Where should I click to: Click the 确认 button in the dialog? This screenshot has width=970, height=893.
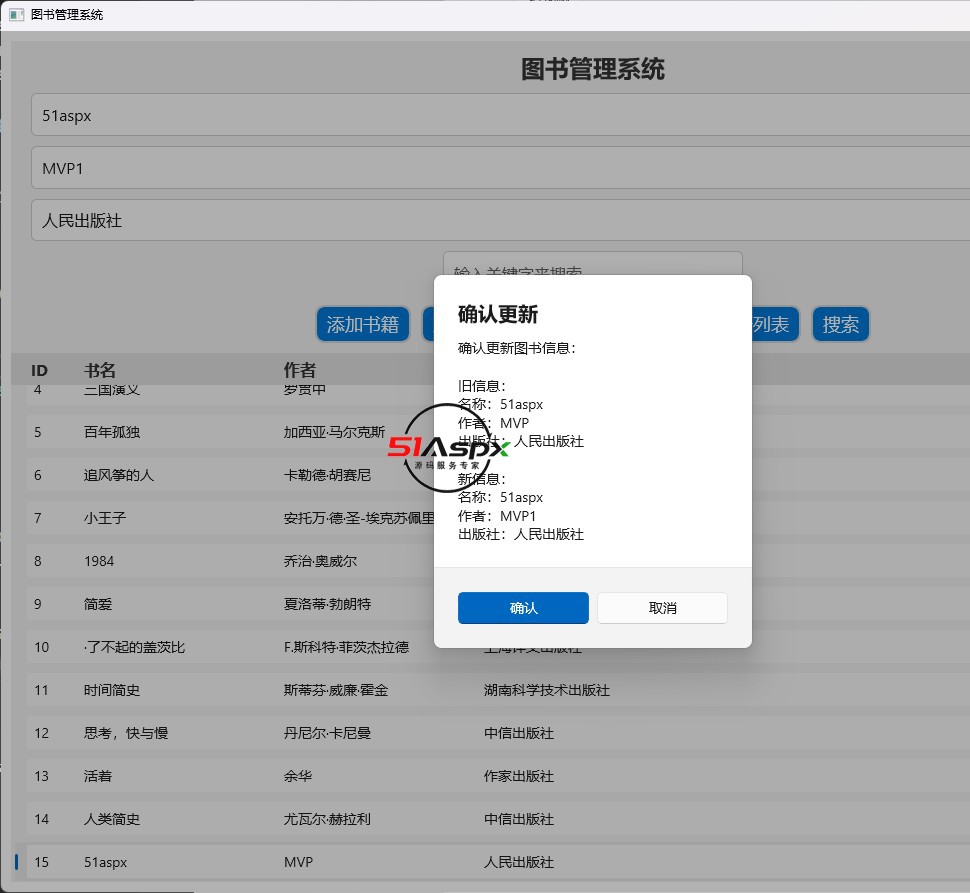[x=523, y=608]
